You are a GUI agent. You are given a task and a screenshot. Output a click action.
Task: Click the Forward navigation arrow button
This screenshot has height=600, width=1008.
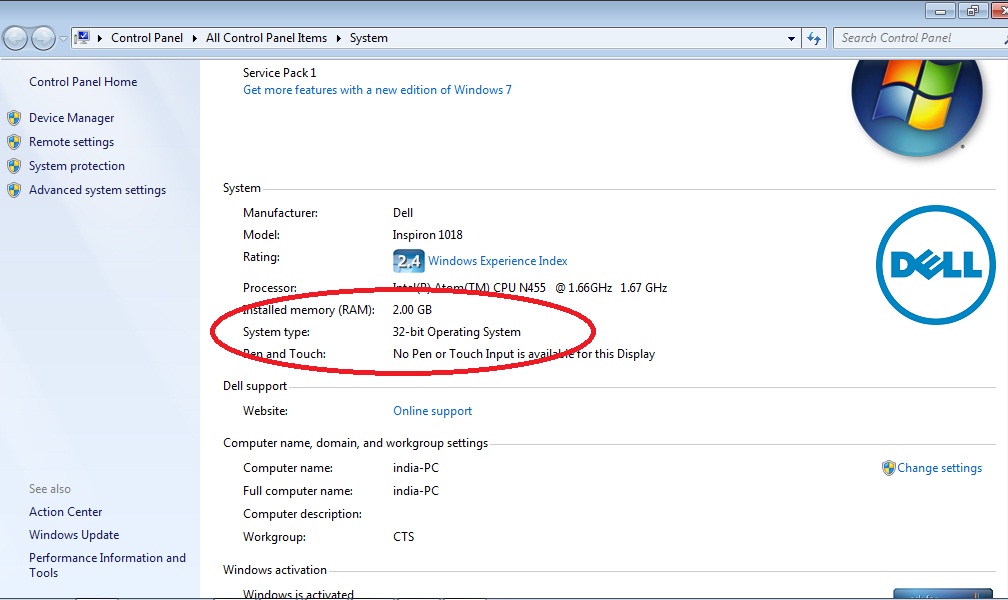pyautogui.click(x=43, y=39)
